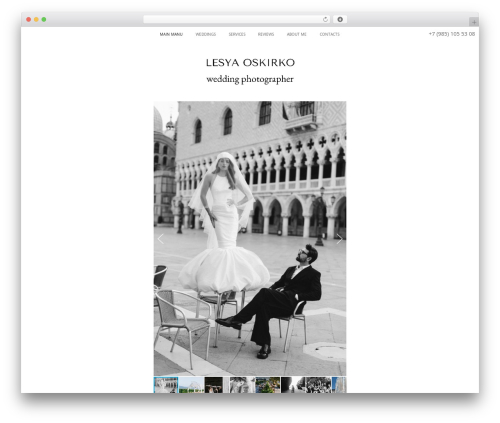Image resolution: width=500 pixels, height=423 pixels.
Task: Advance to next slide with right arrow
Action: 339,239
